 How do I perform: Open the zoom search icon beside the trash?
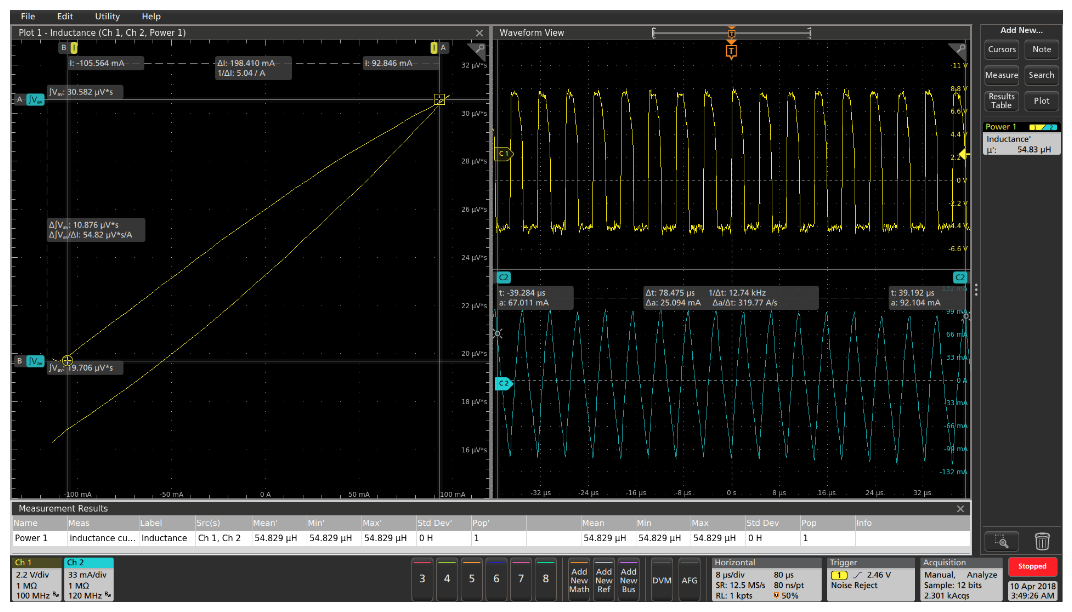point(1001,540)
